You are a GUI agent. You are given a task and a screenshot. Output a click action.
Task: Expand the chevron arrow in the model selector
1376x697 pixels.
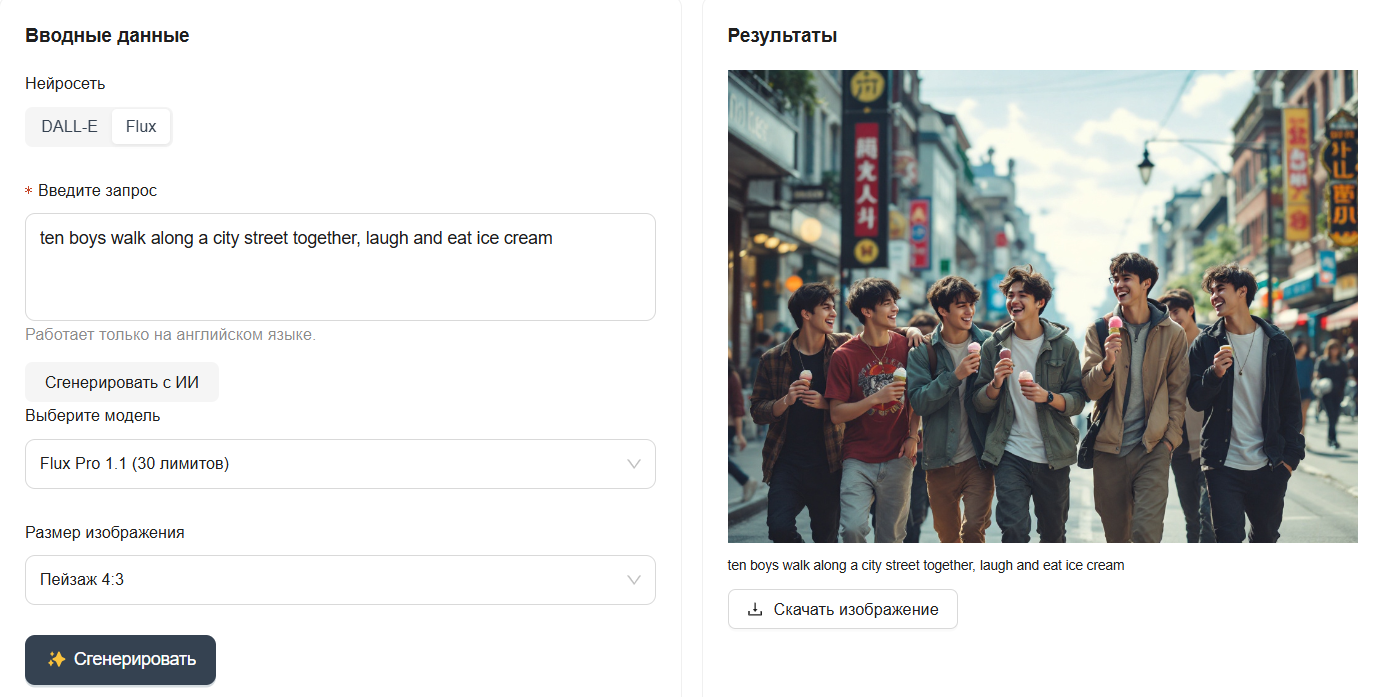pos(633,464)
